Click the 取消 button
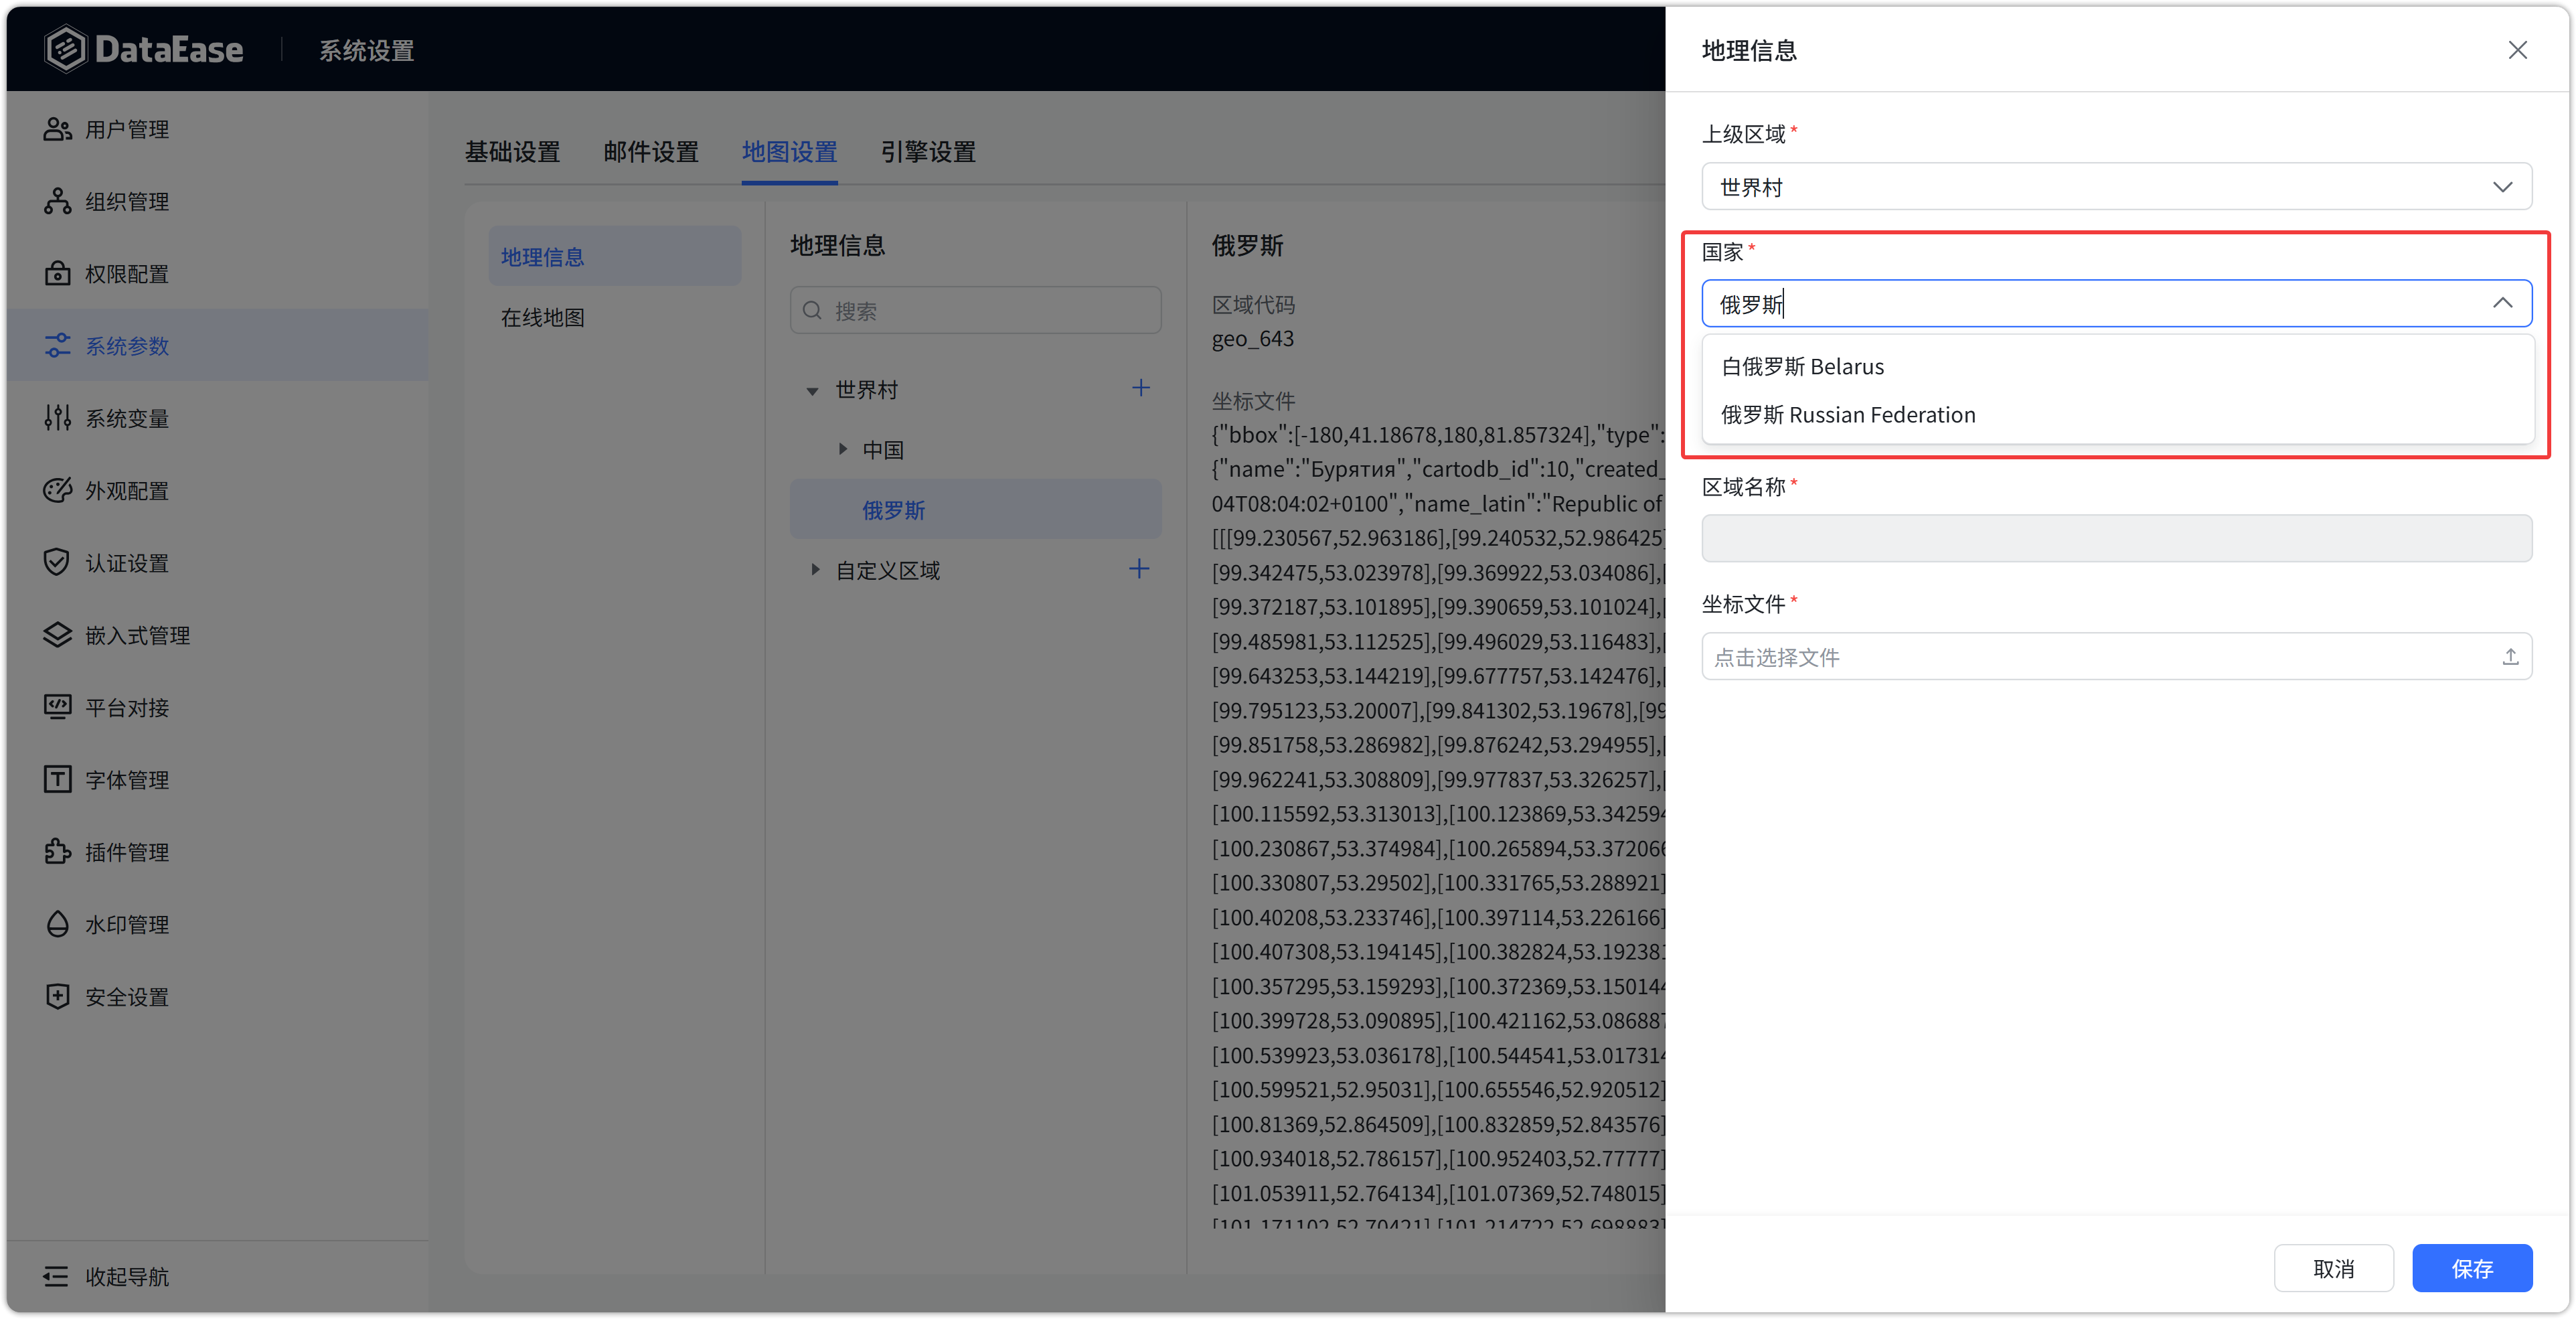Viewport: 2576px width, 1319px height. click(2333, 1268)
